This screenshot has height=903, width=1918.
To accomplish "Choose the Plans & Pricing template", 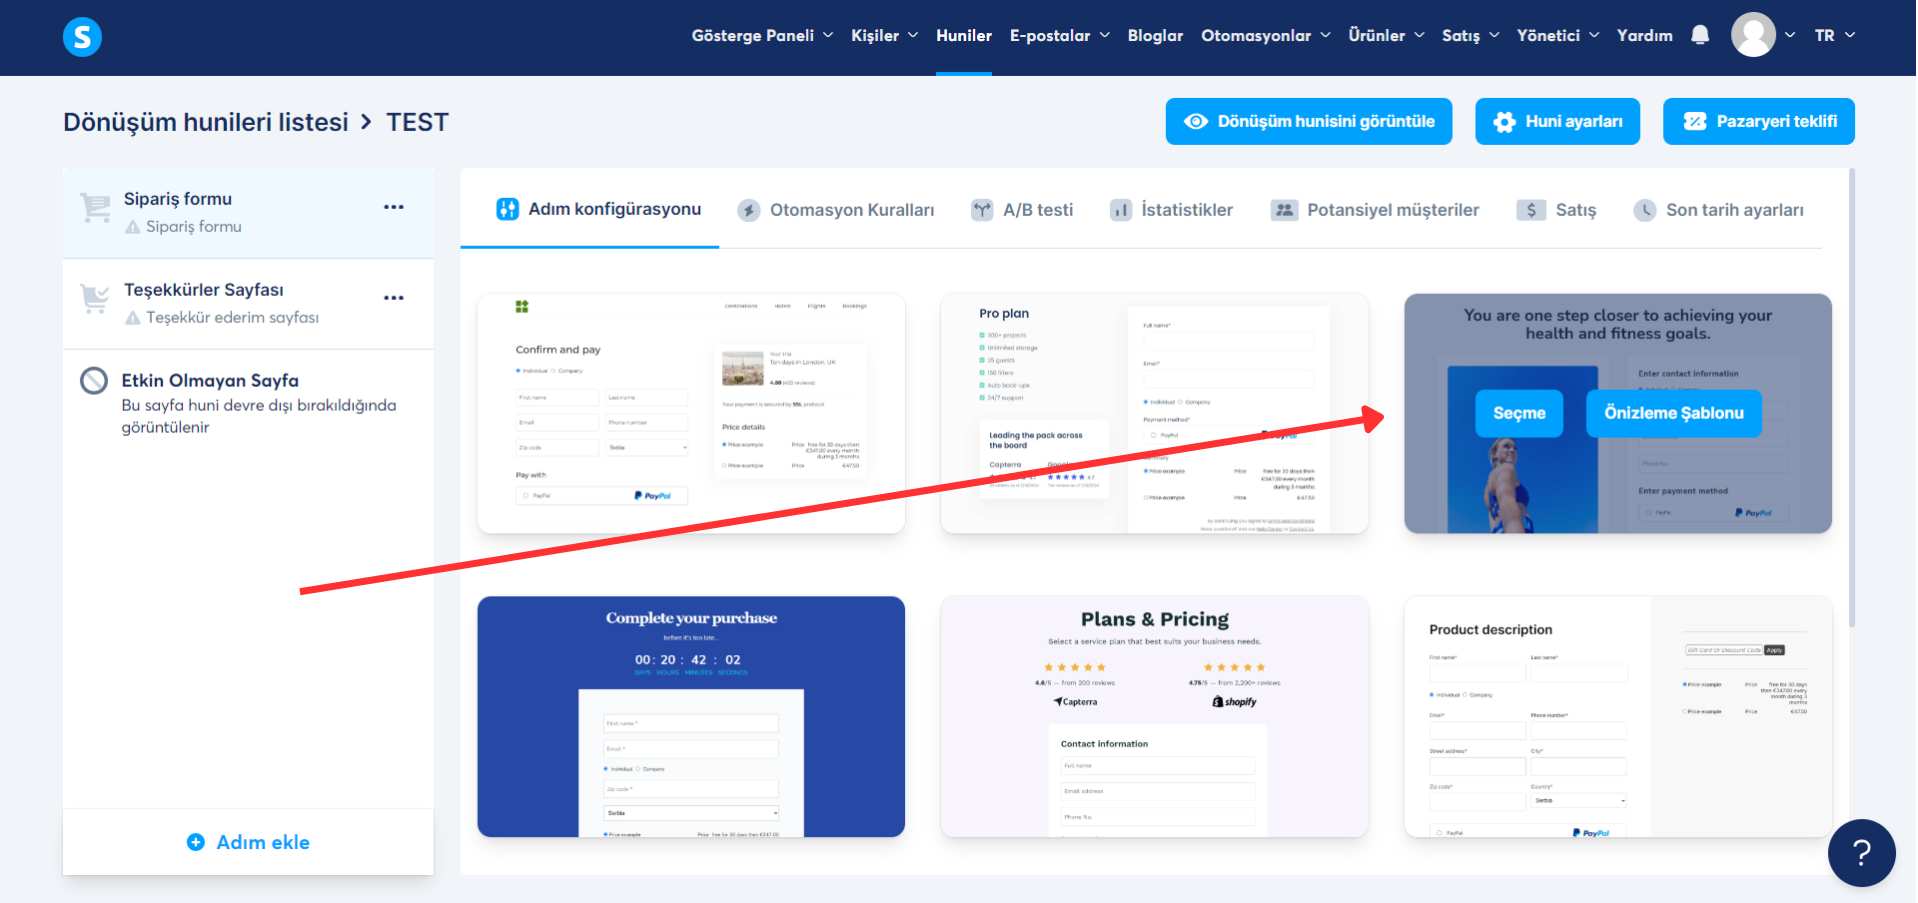I will (x=1155, y=717).
